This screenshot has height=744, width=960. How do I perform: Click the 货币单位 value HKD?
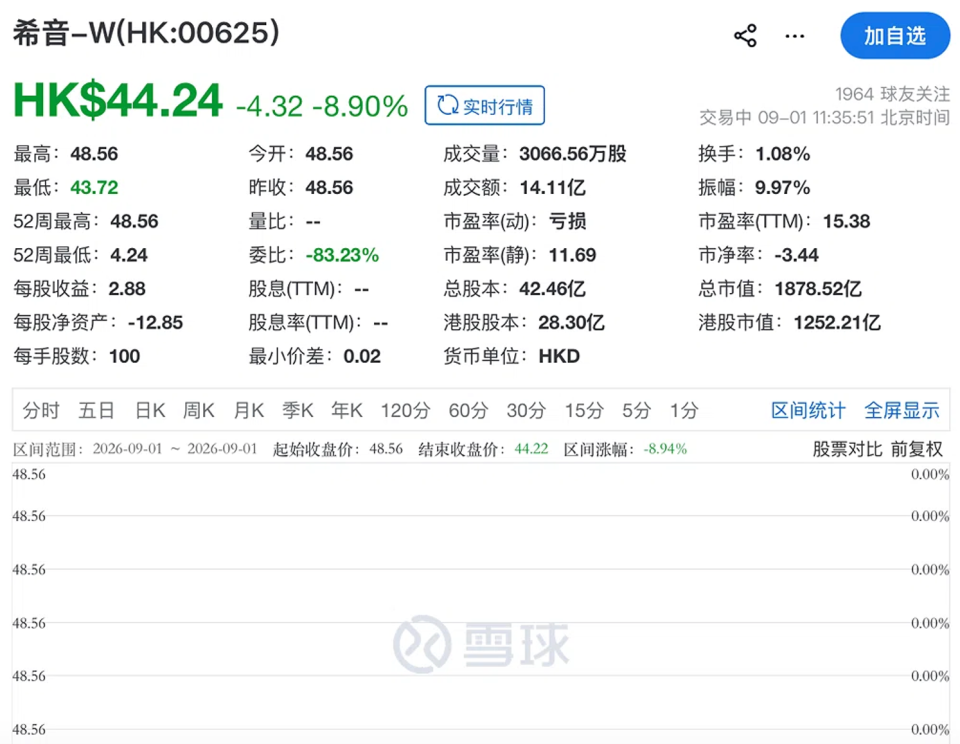pos(559,356)
